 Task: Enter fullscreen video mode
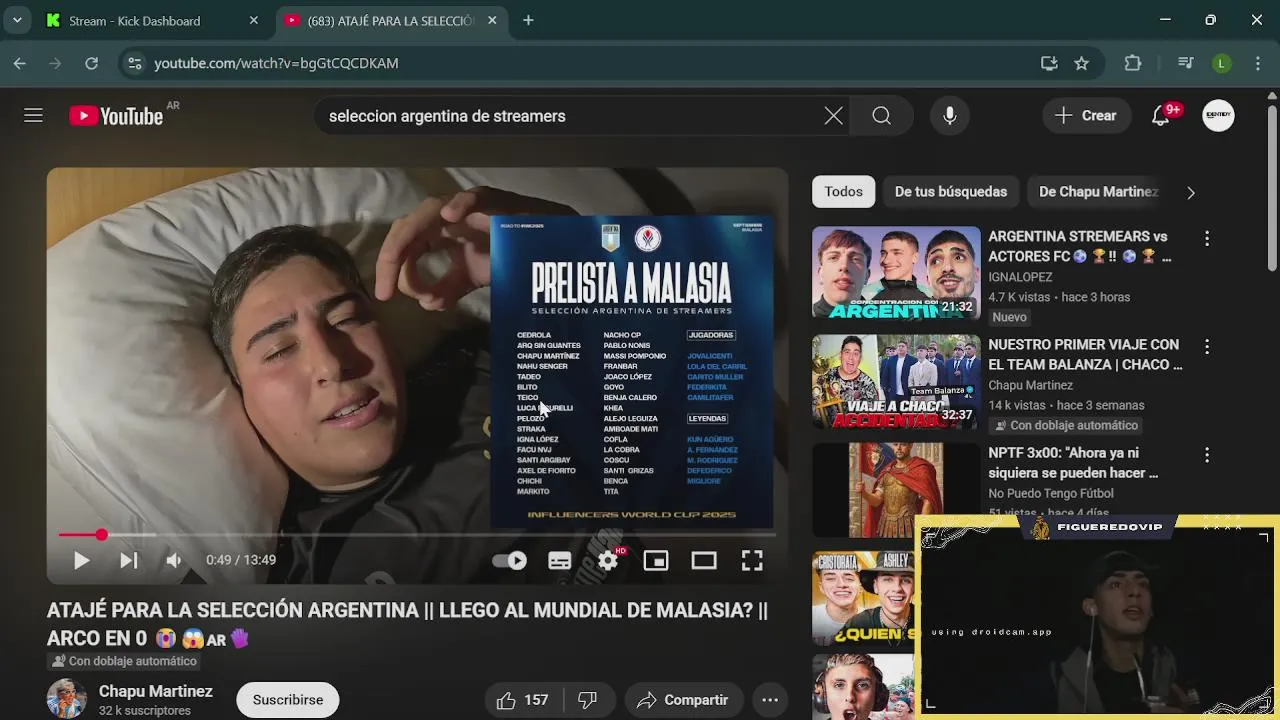click(752, 560)
